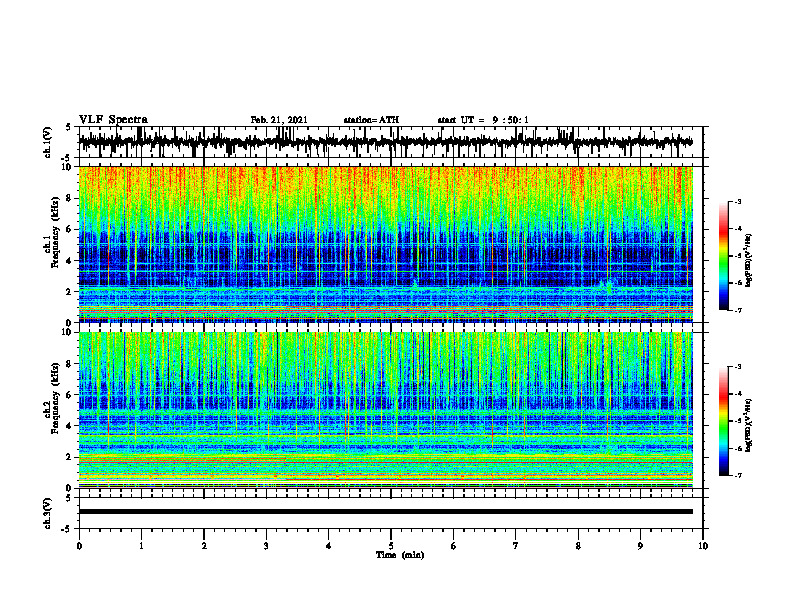
Task: Select the "start UT = 9:50:1" text
Action: click(483, 120)
